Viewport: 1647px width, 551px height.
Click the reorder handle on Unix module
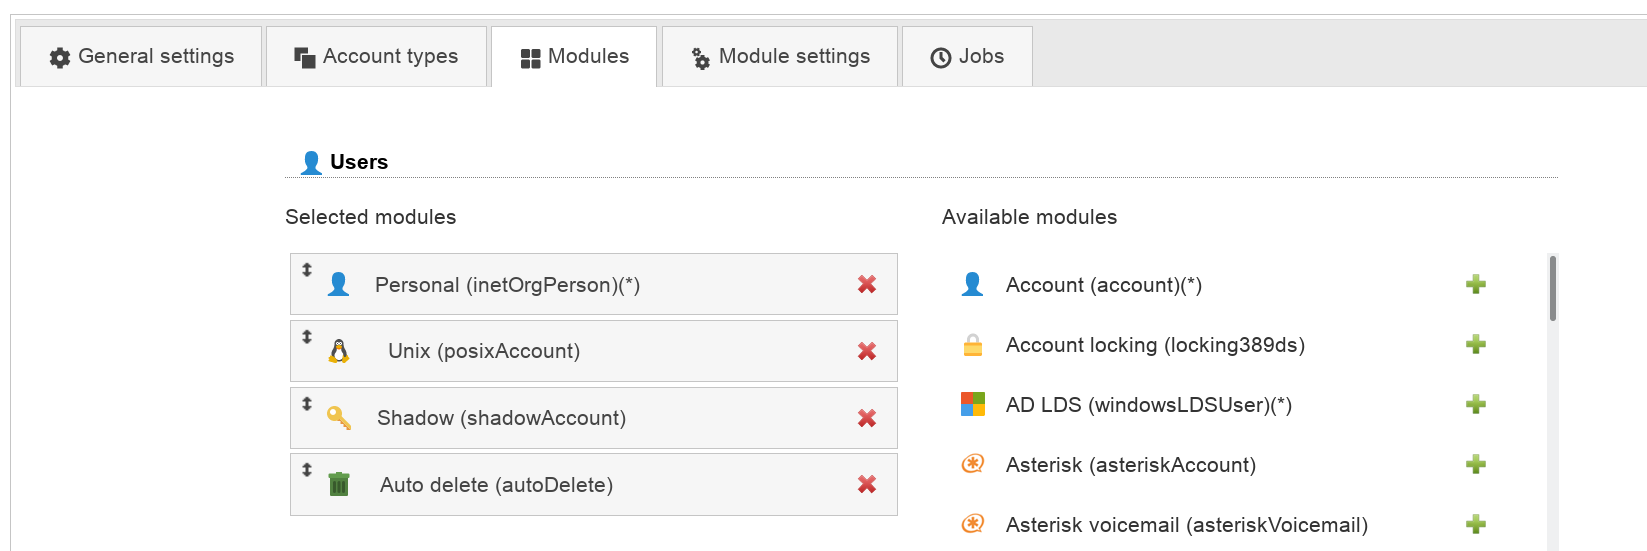pos(307,337)
